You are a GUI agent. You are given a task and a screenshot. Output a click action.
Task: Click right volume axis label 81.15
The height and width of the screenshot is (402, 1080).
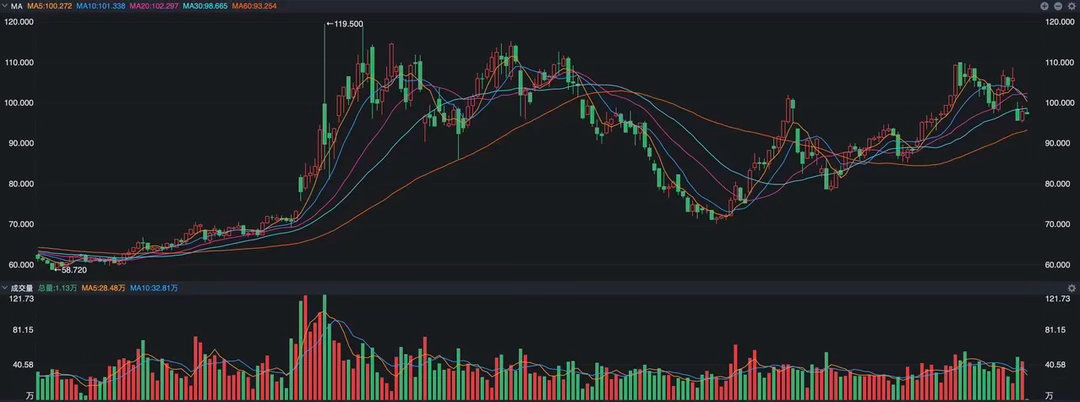(1055, 330)
